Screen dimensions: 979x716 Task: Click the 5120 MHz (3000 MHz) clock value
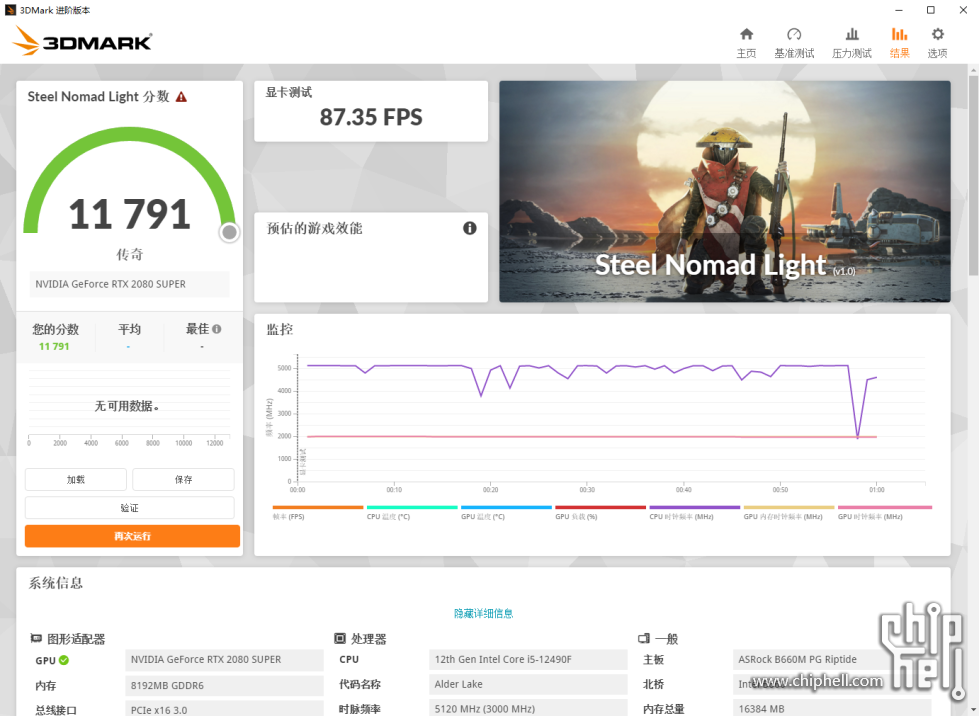528,709
